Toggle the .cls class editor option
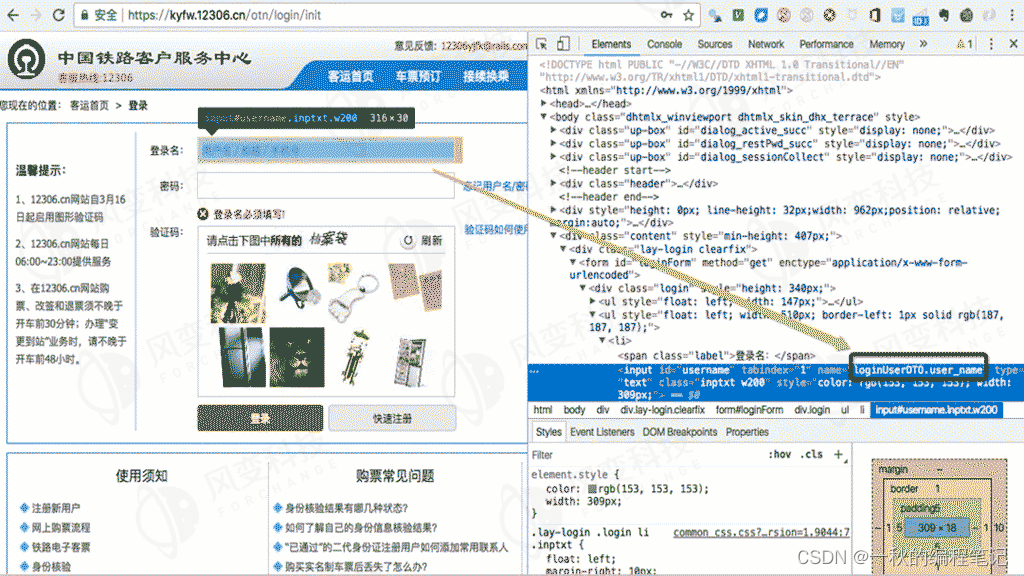The image size is (1024, 576). pos(811,455)
